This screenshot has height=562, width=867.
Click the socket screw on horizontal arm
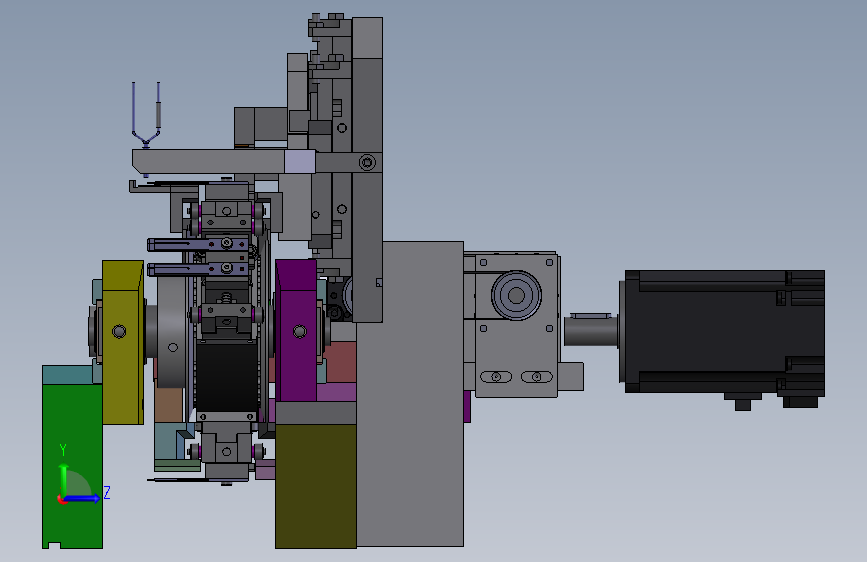[367, 163]
